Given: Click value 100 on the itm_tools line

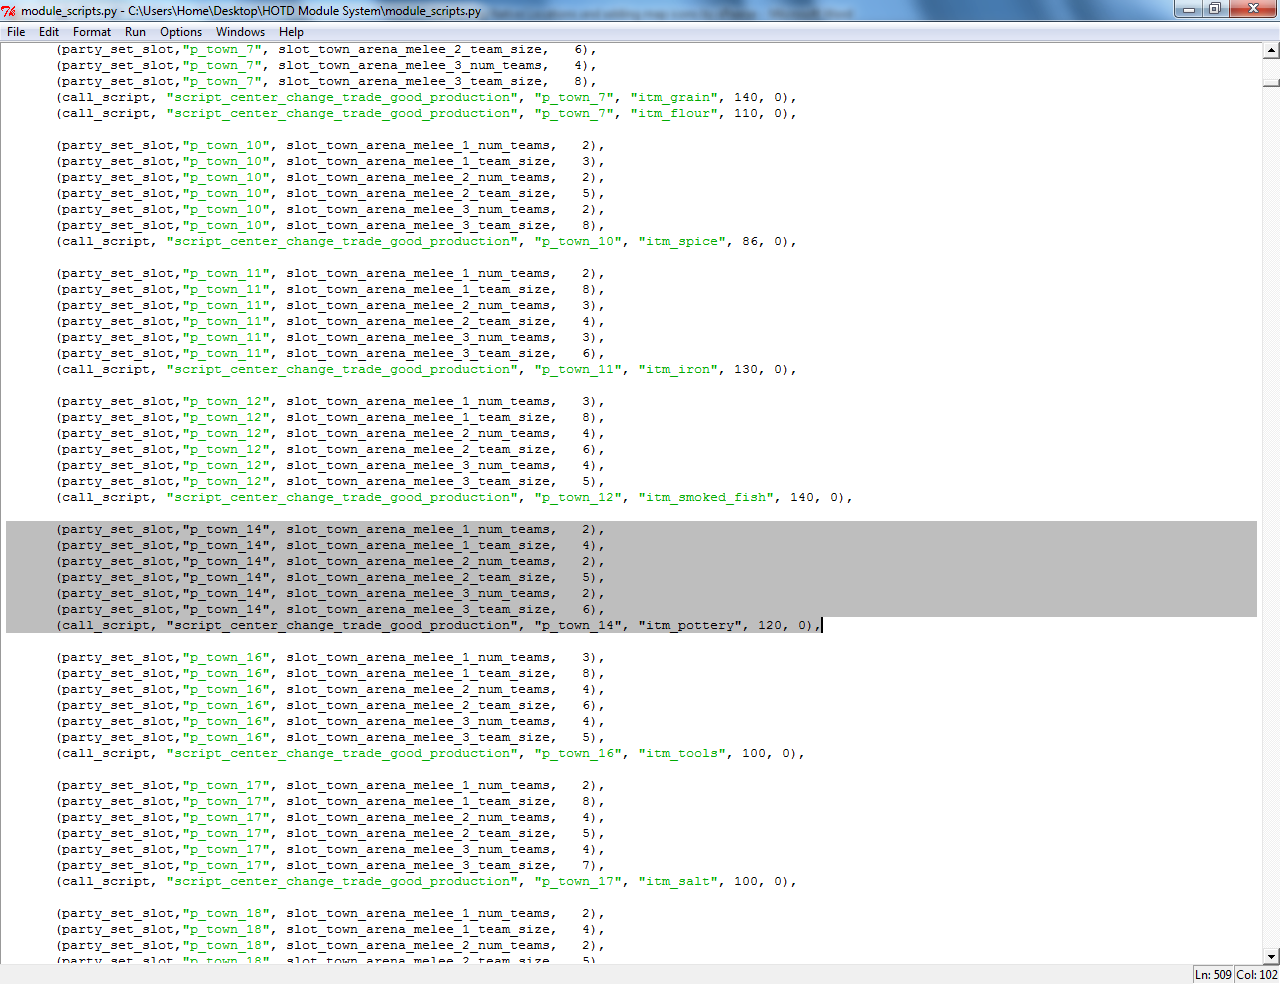Looking at the screenshot, I should (x=754, y=754).
